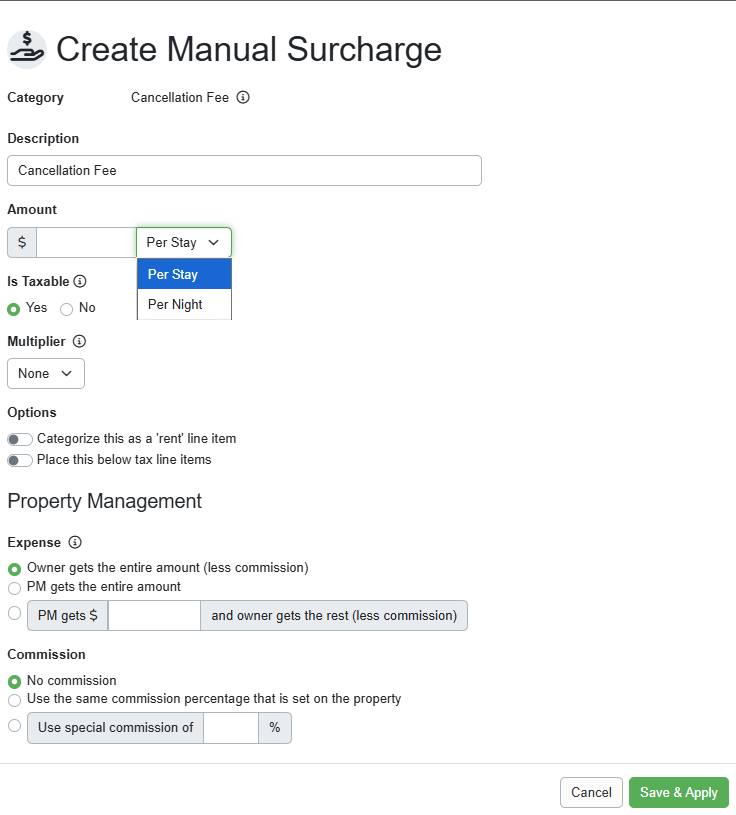The width and height of the screenshot is (736, 815).
Task: Pick Per Night from the open list
Action: [184, 304]
